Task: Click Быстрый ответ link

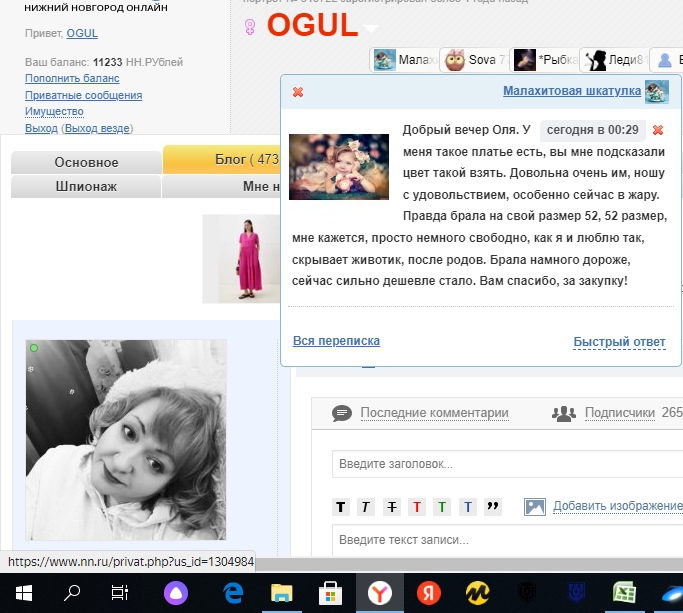Action: tap(619, 342)
